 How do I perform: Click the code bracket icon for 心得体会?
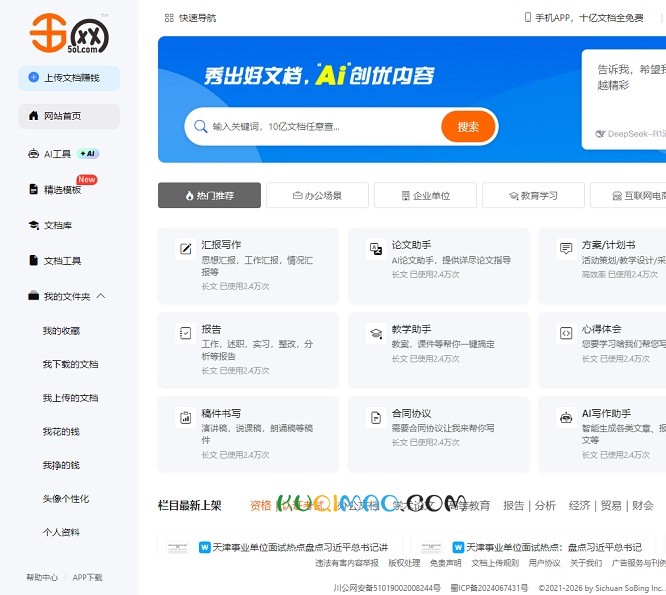(x=566, y=333)
